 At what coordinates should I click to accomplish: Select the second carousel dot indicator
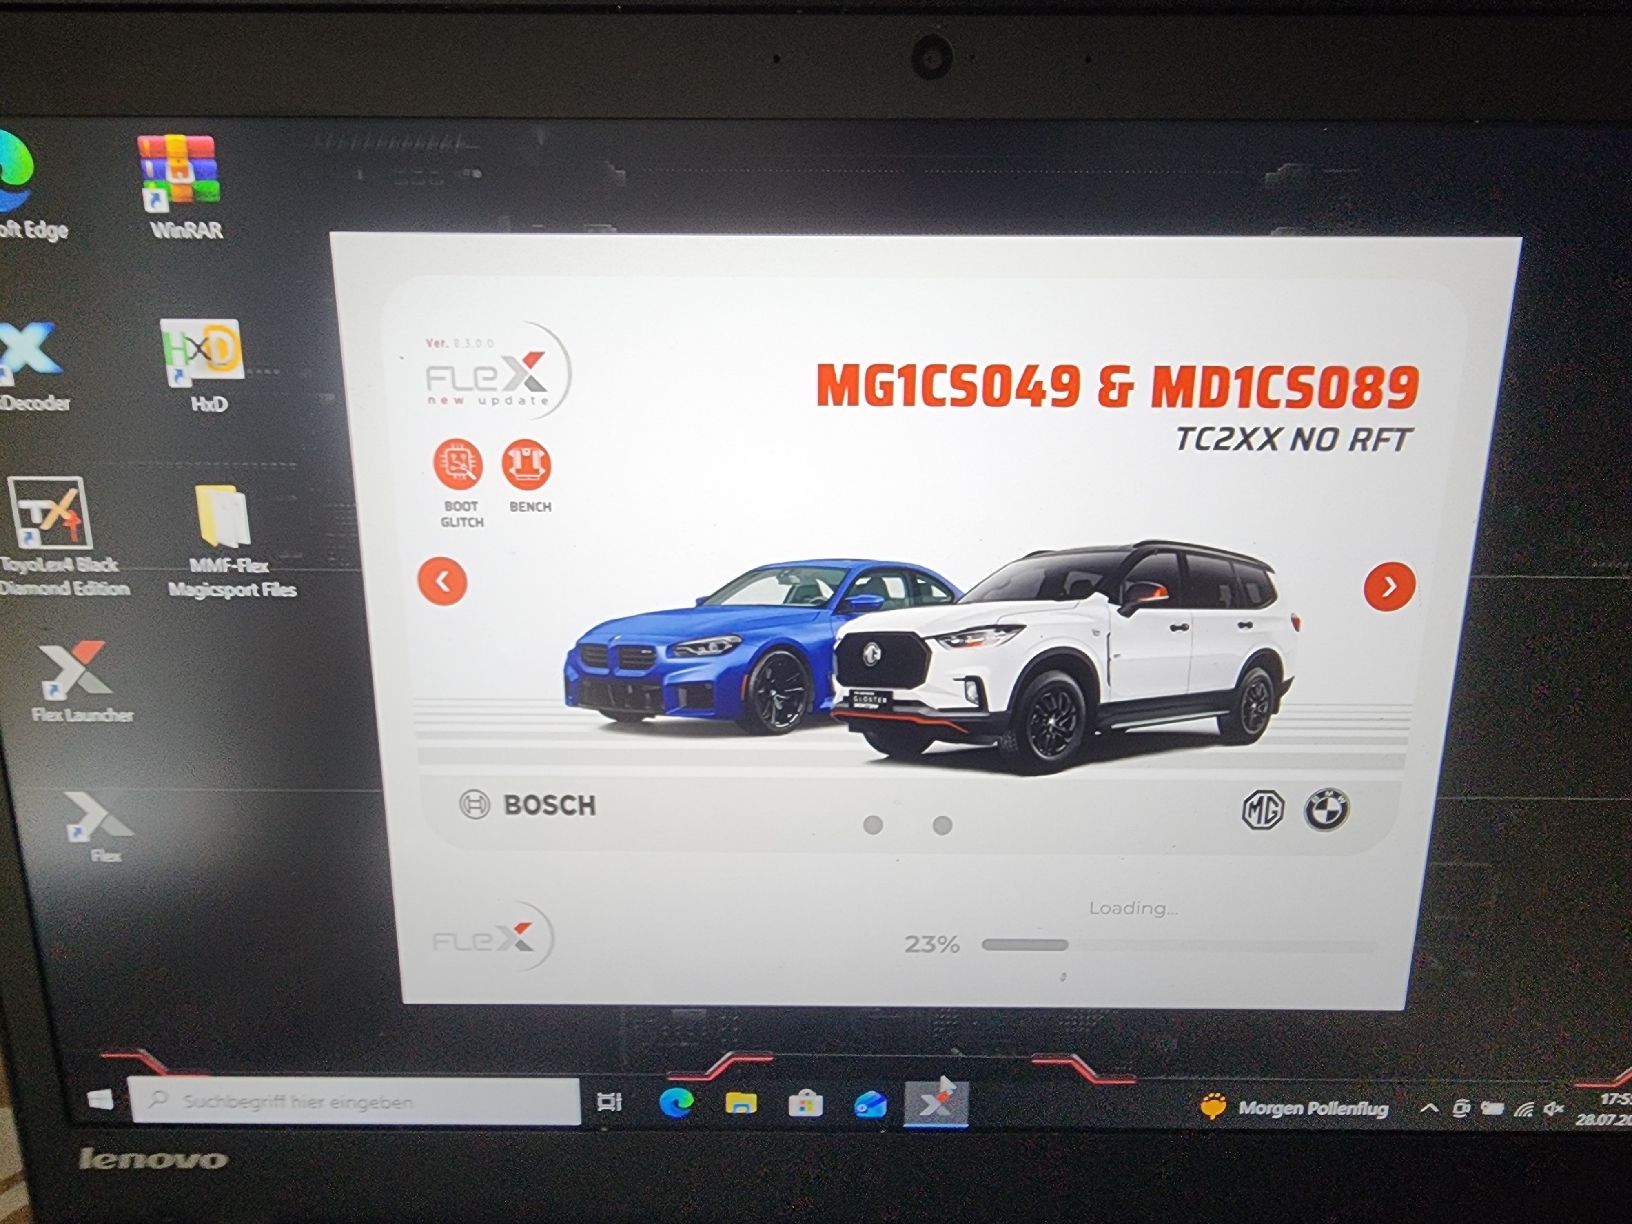coord(942,825)
